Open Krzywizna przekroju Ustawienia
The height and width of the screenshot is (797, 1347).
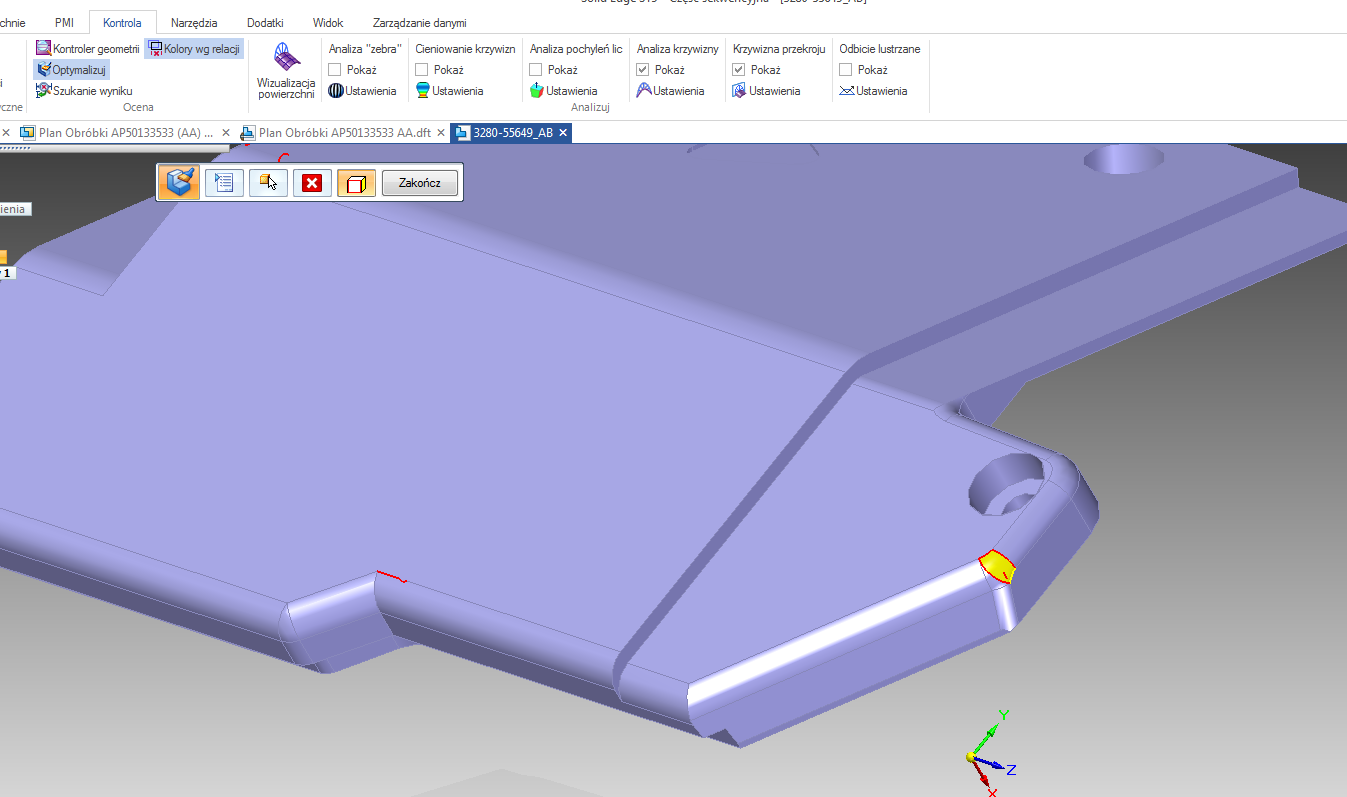tap(768, 91)
